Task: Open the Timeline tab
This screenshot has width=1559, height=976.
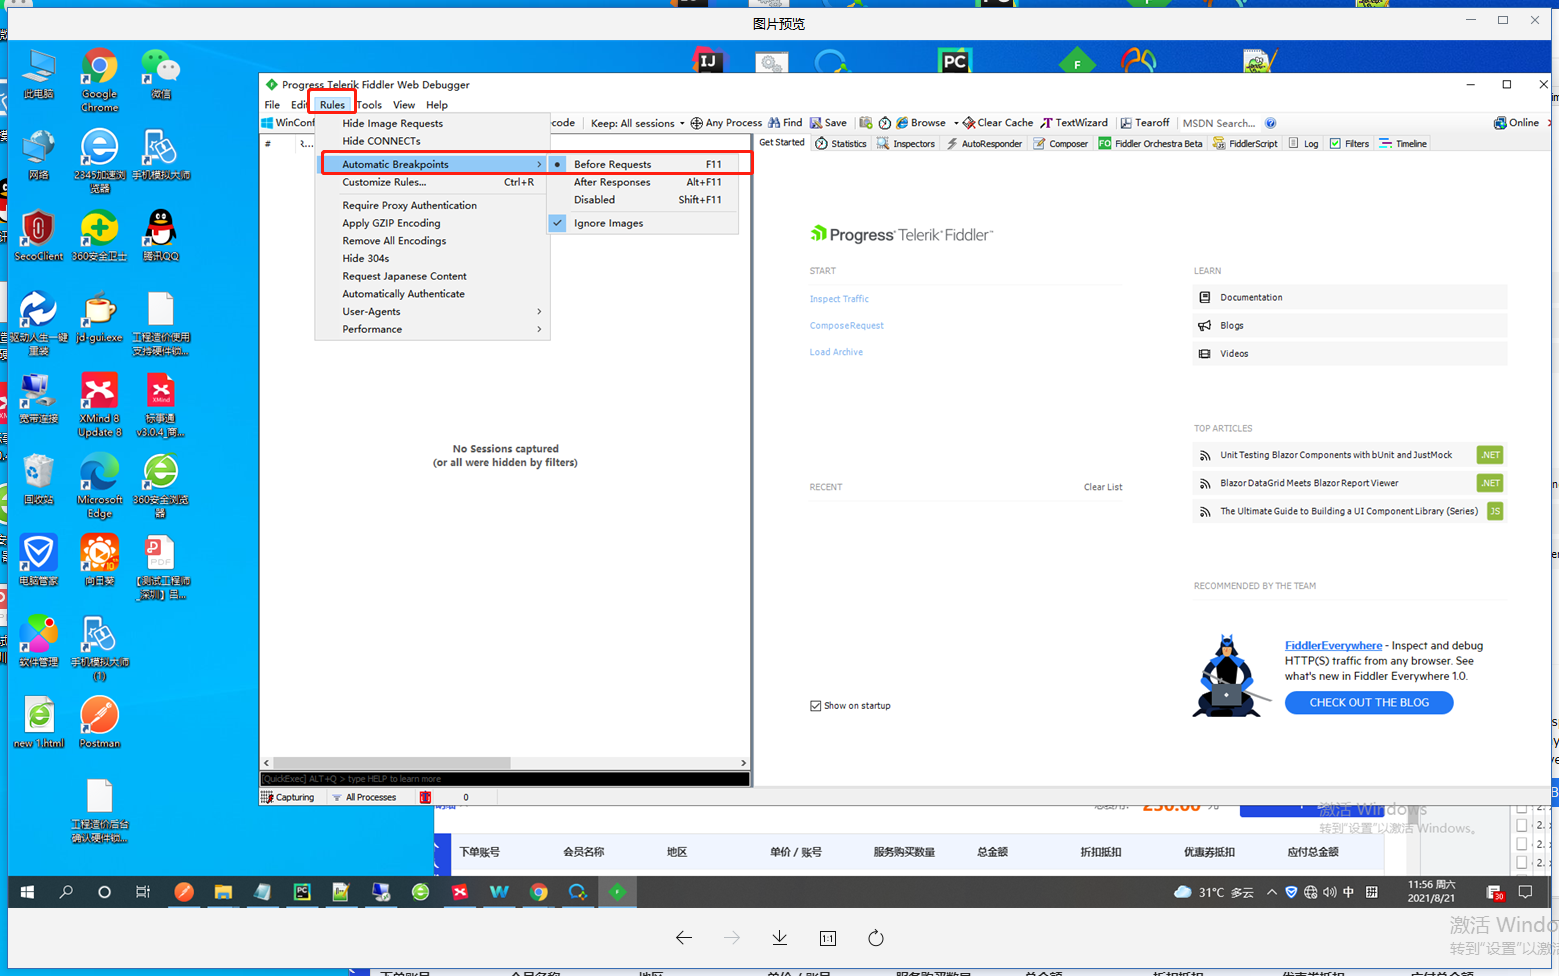Action: tap(1403, 144)
